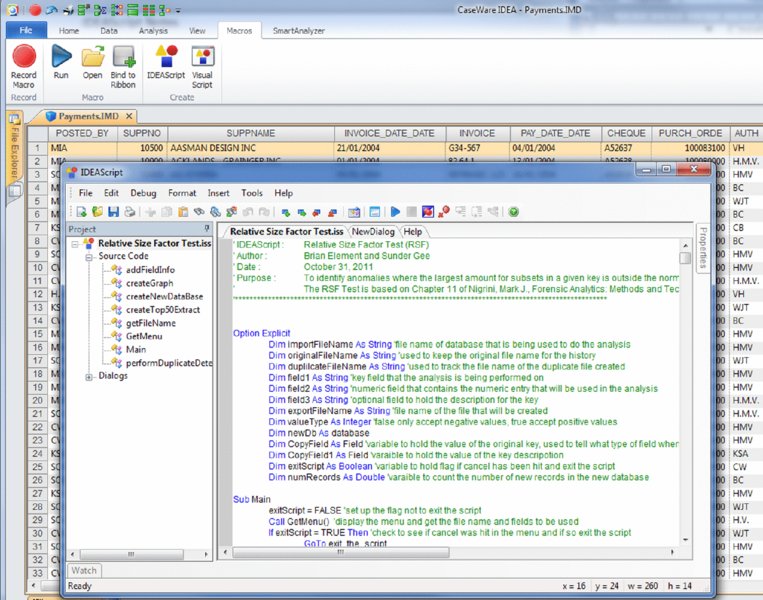Image resolution: width=763 pixels, height=600 pixels.
Task: Open Edit menu in IDEAScript window
Action: tap(111, 193)
